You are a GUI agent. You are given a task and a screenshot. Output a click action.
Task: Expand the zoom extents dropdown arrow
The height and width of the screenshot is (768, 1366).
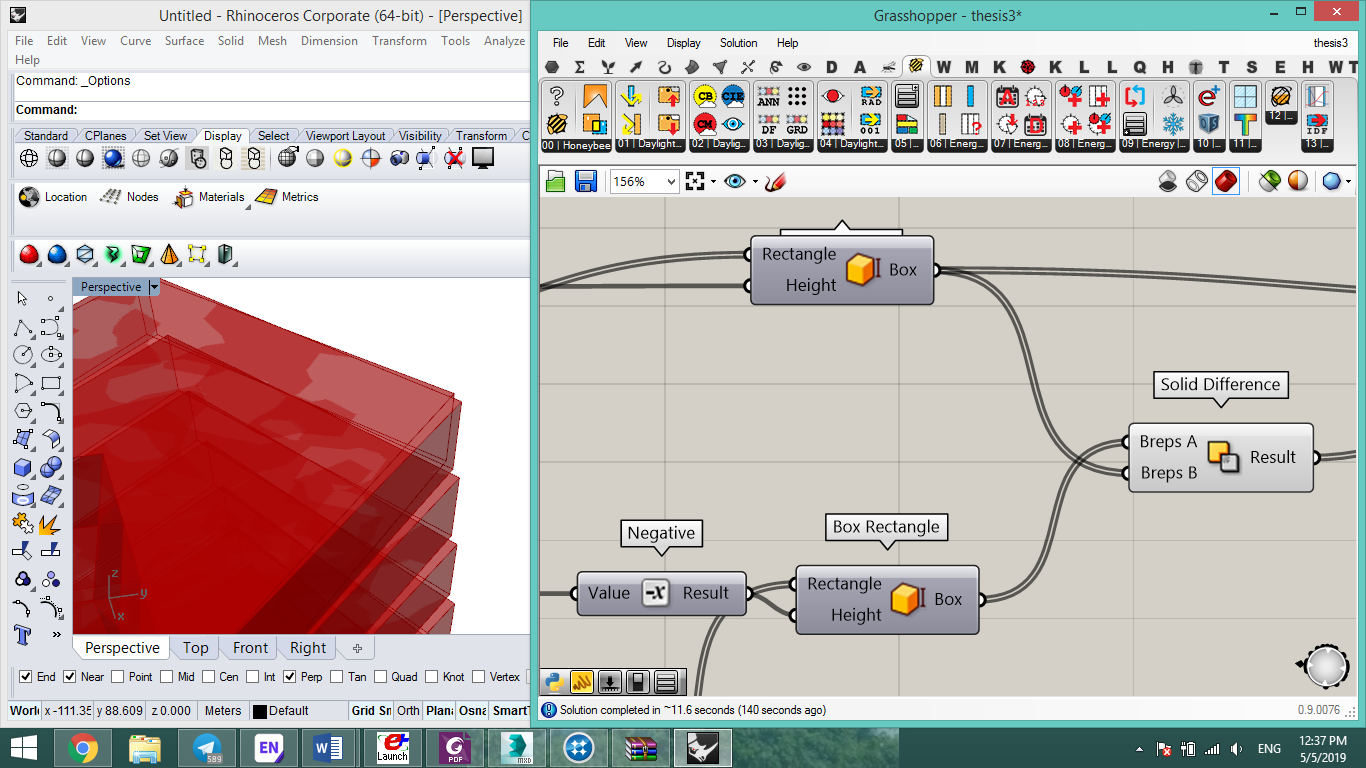click(x=713, y=181)
